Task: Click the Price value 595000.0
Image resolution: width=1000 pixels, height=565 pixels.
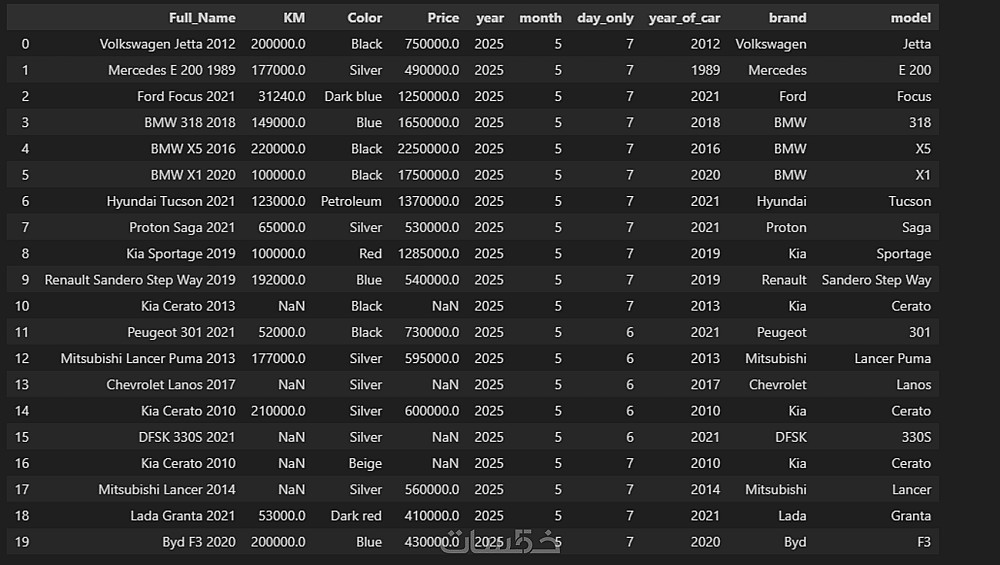Action: coord(432,358)
